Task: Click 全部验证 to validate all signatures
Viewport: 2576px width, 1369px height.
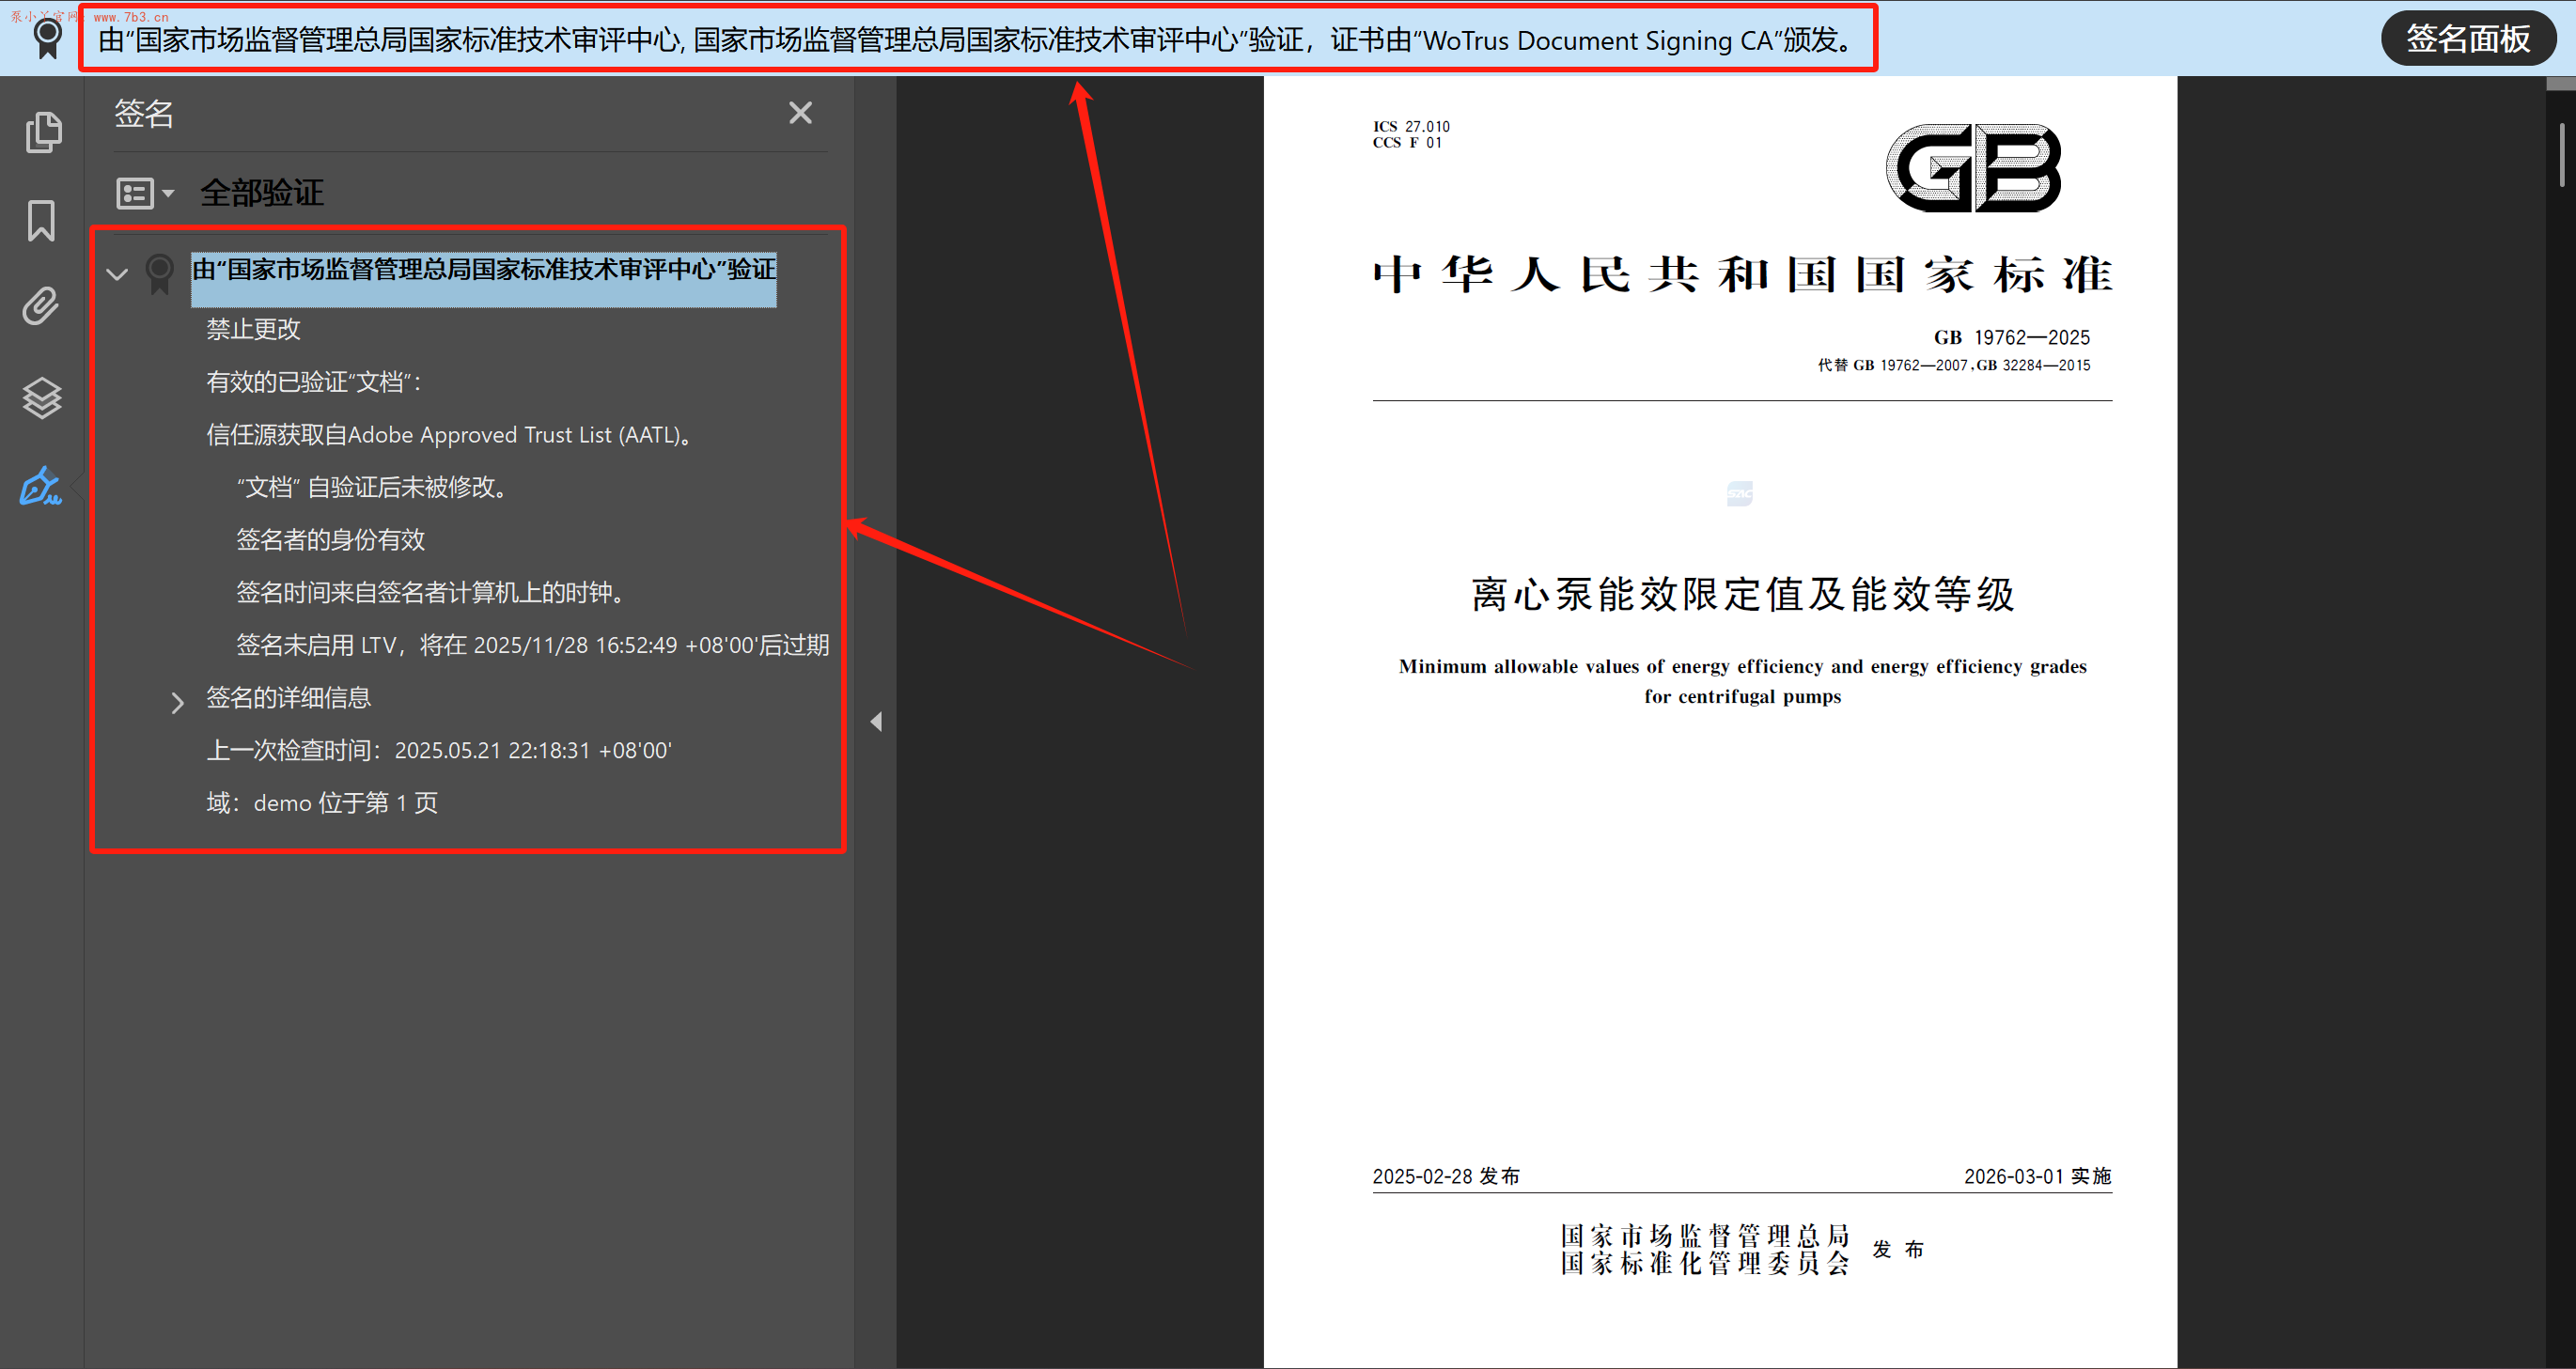Action: [x=262, y=193]
